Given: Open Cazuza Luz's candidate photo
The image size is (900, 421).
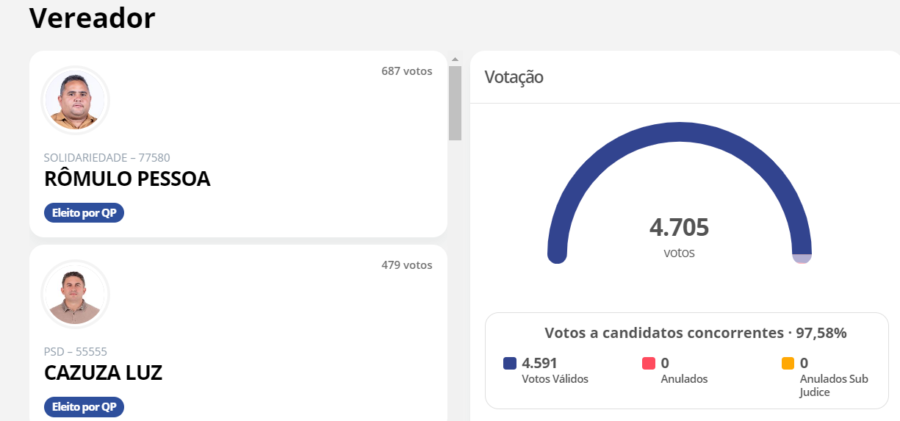Looking at the screenshot, I should 75,294.
